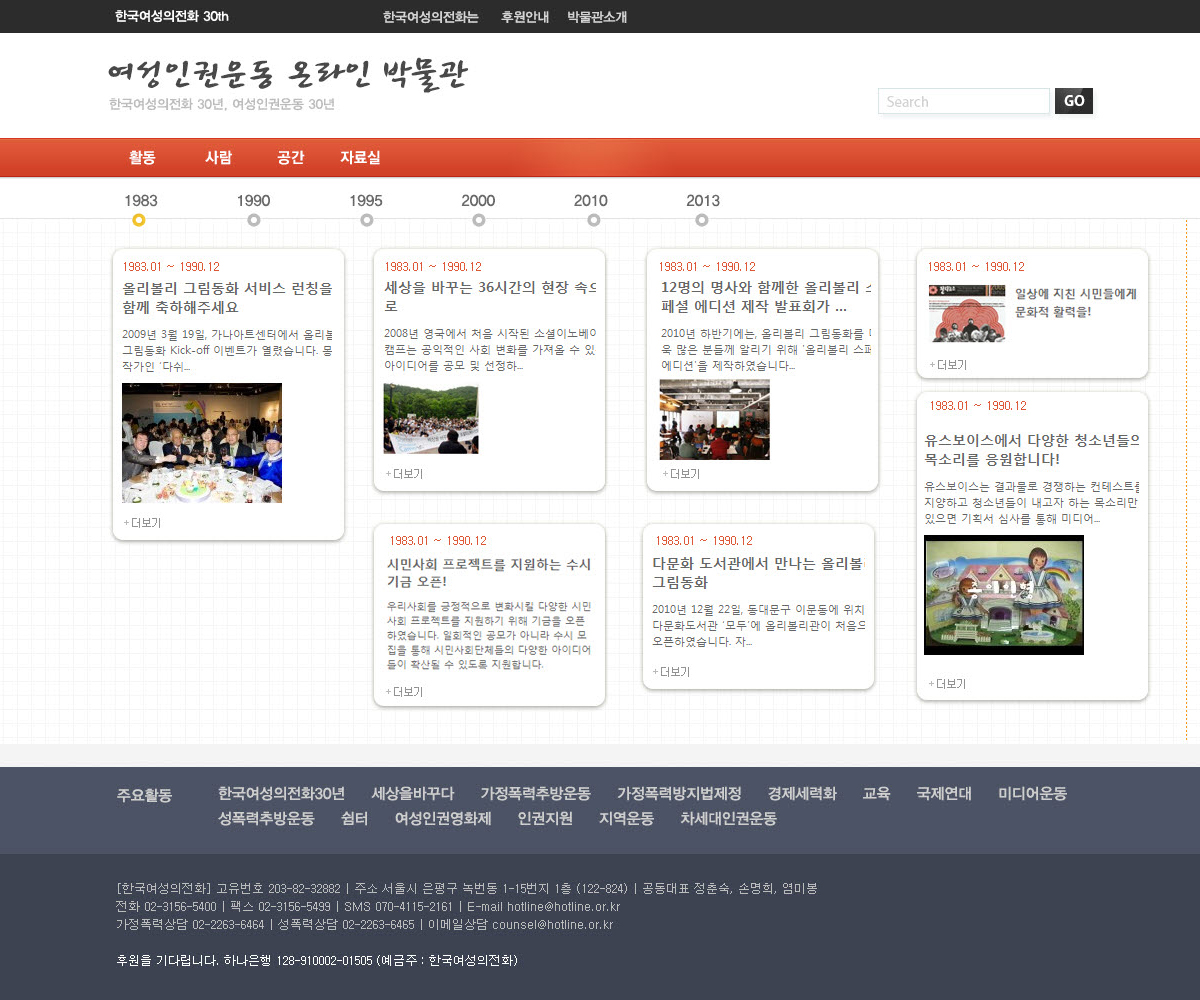Expand 더보기 on 다문화 도서관 card
This screenshot has width=1200, height=1000.
(671, 672)
